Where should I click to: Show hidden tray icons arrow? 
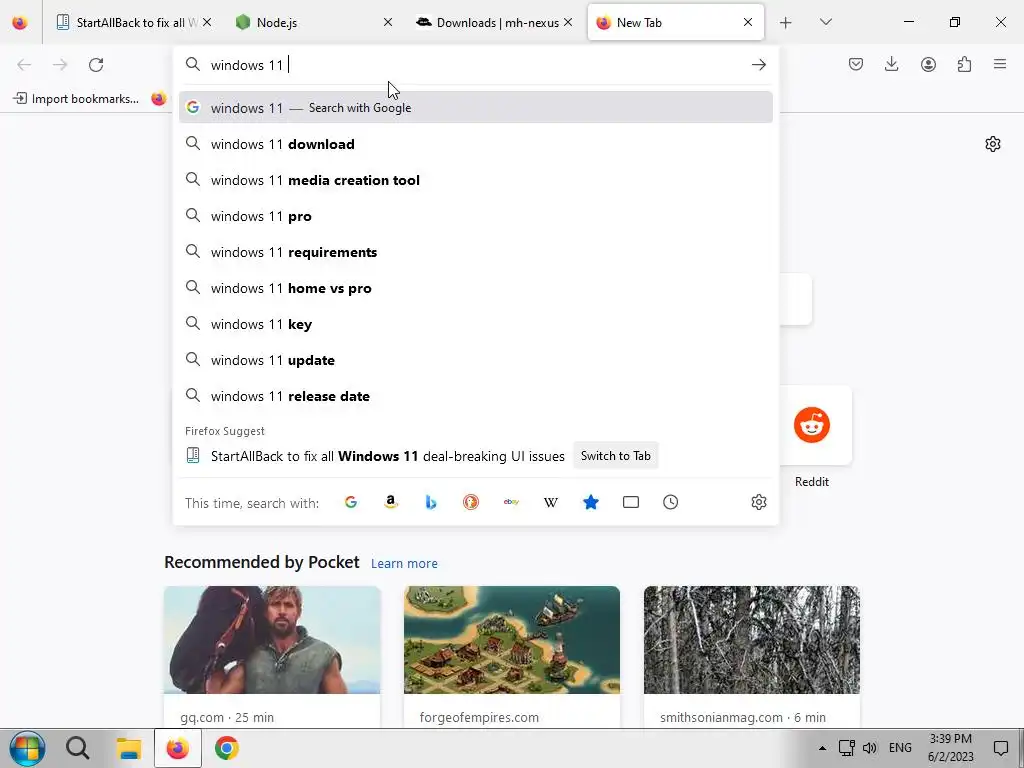tap(822, 748)
